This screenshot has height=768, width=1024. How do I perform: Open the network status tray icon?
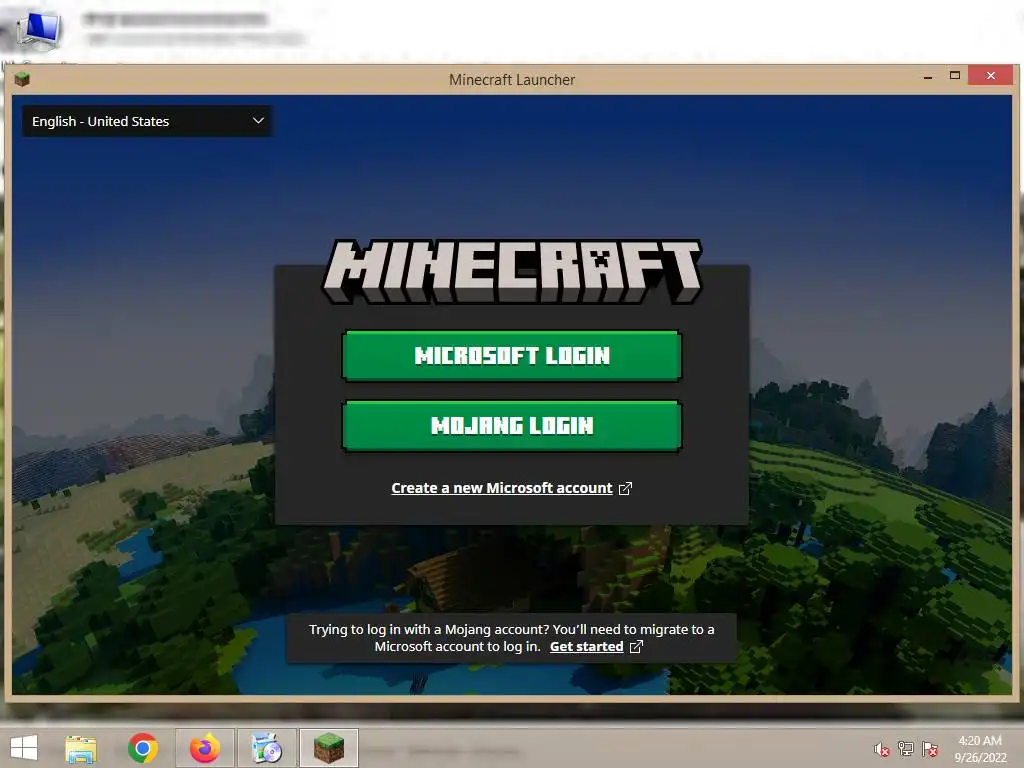[906, 749]
